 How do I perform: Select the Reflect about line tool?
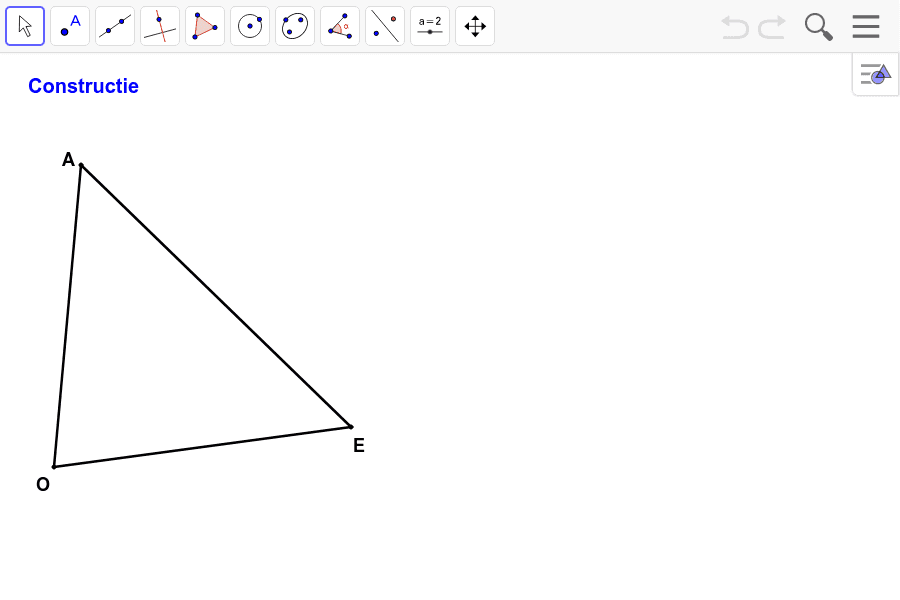pyautogui.click(x=385, y=26)
